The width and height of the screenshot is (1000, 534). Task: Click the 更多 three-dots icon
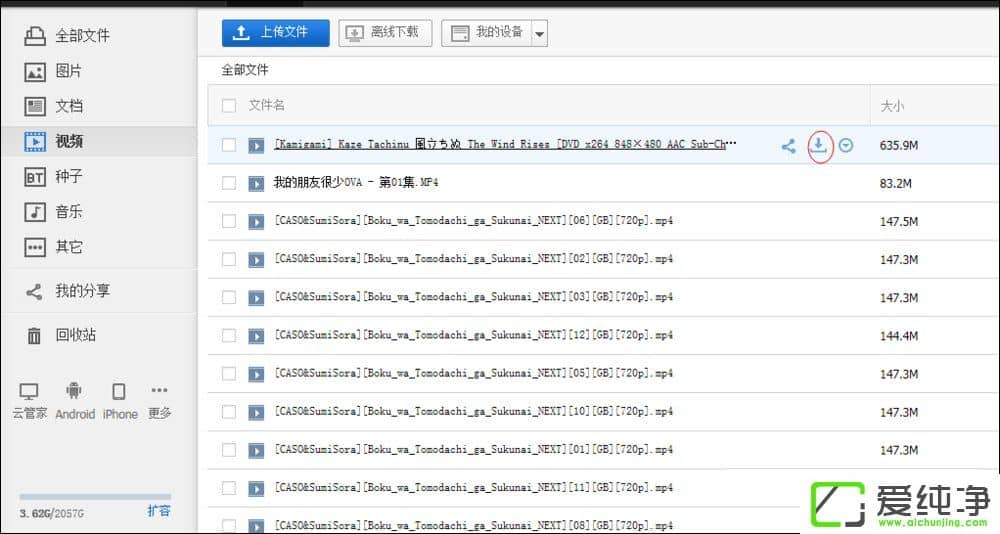(159, 391)
